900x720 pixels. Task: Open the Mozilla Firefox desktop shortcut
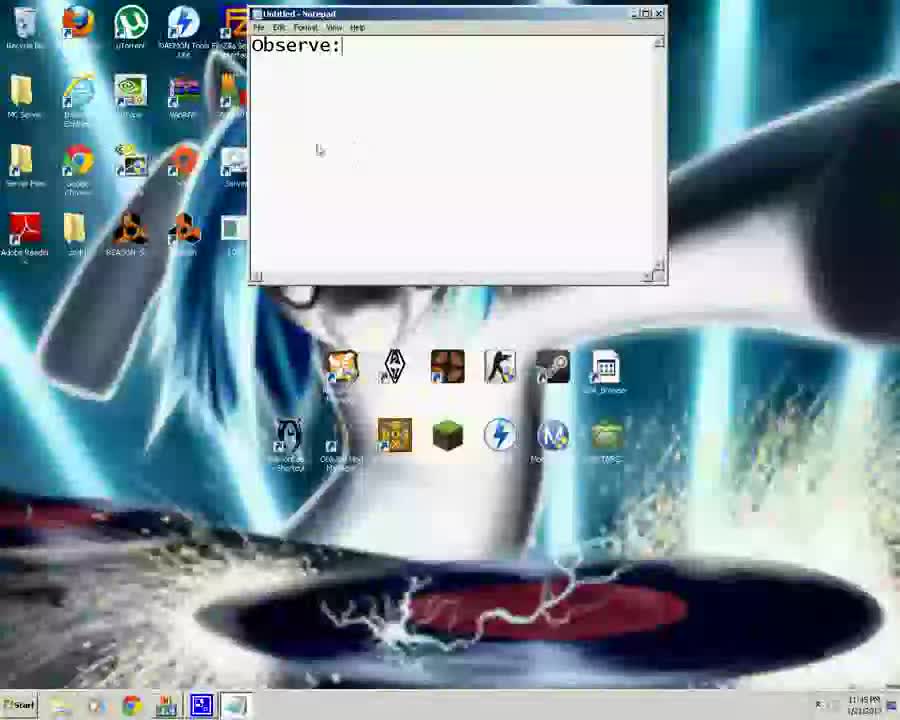[78, 23]
